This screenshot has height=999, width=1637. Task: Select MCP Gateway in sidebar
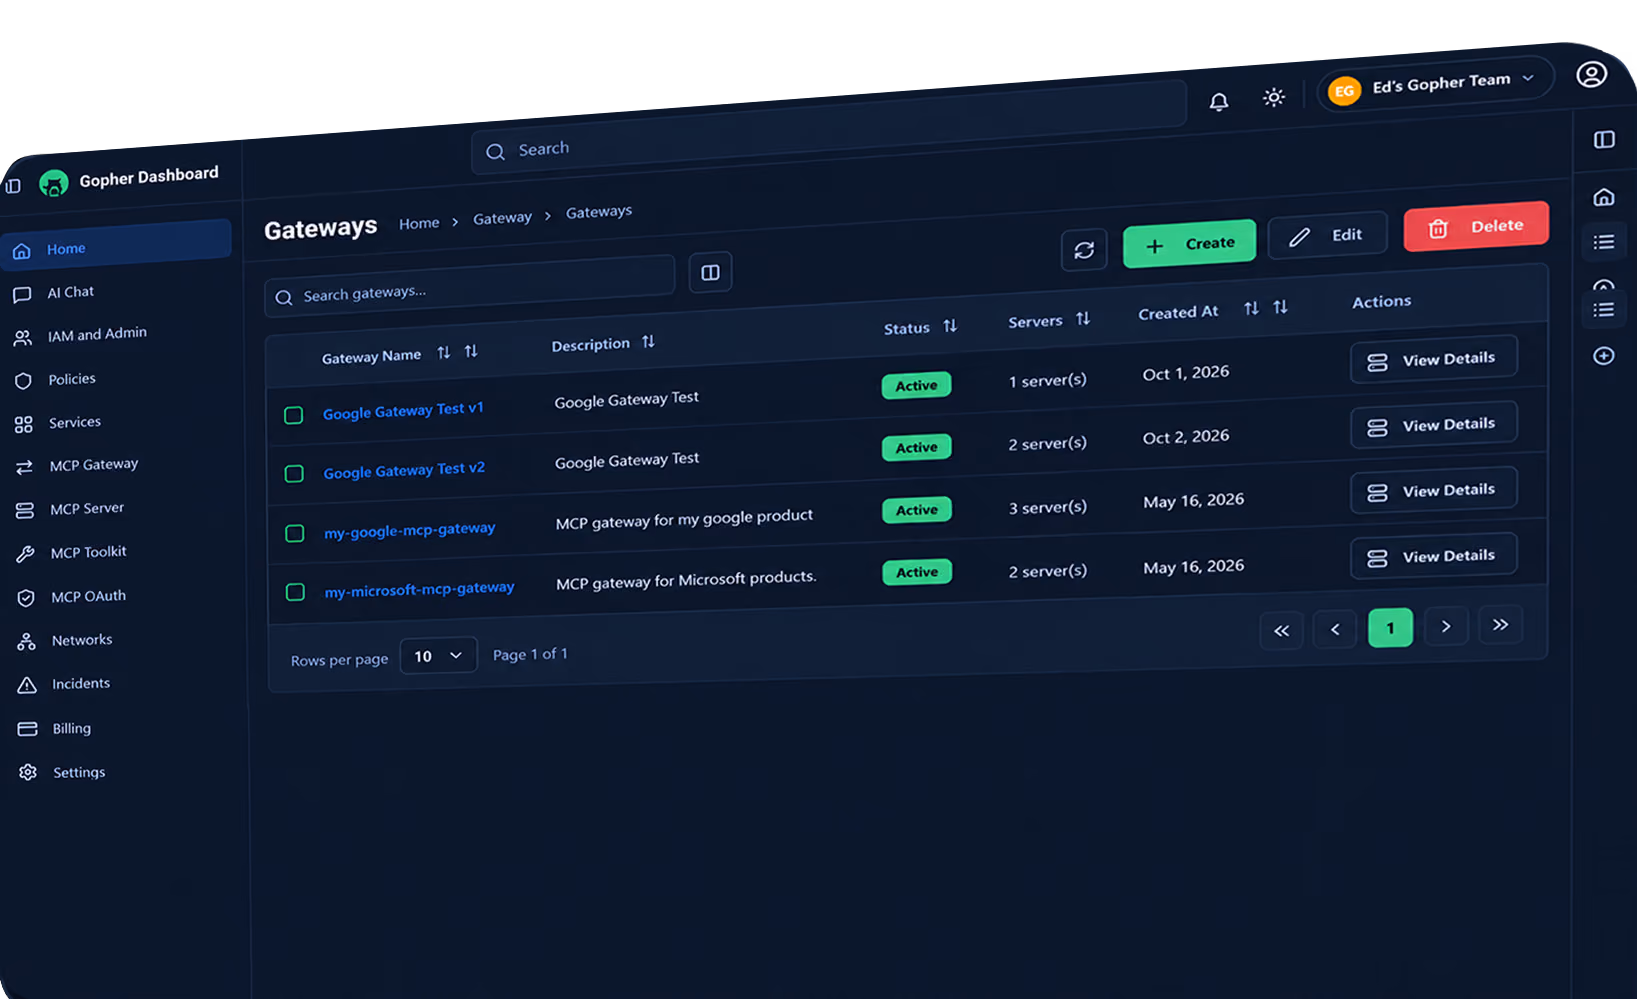(x=94, y=466)
